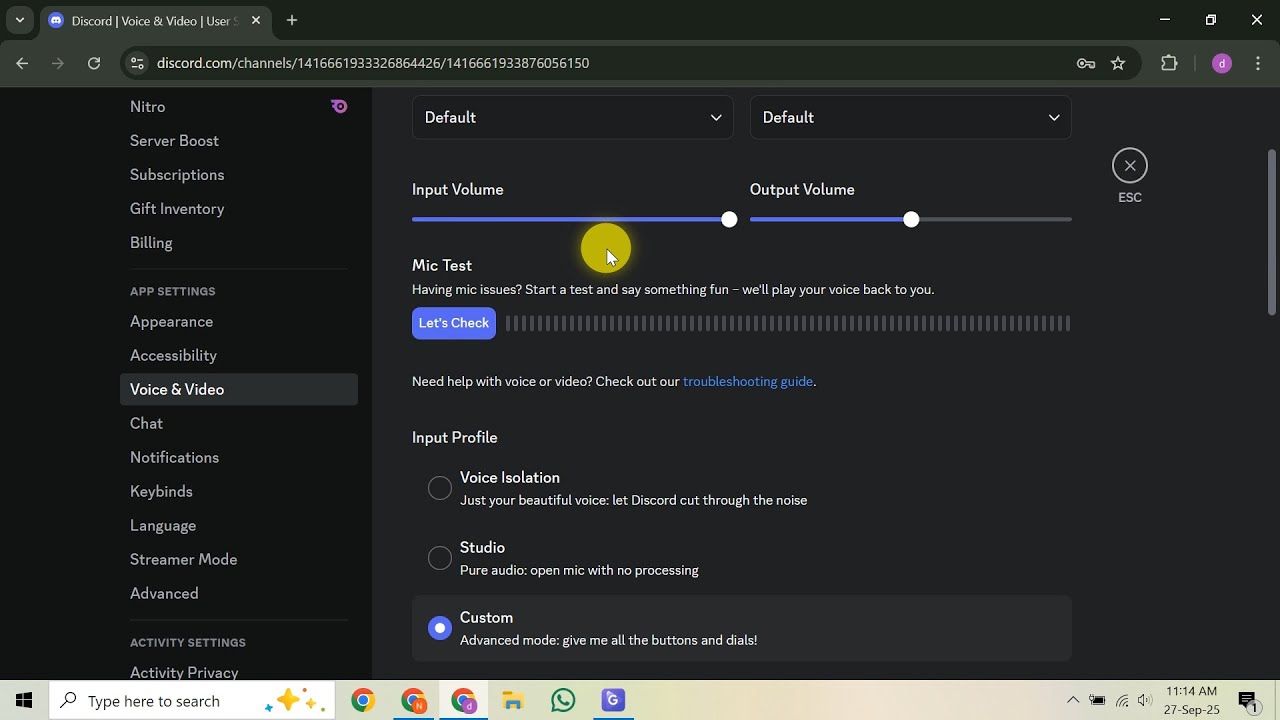Click the Chrome icon in the taskbar
Screen dimensions: 1280x720
[363, 701]
